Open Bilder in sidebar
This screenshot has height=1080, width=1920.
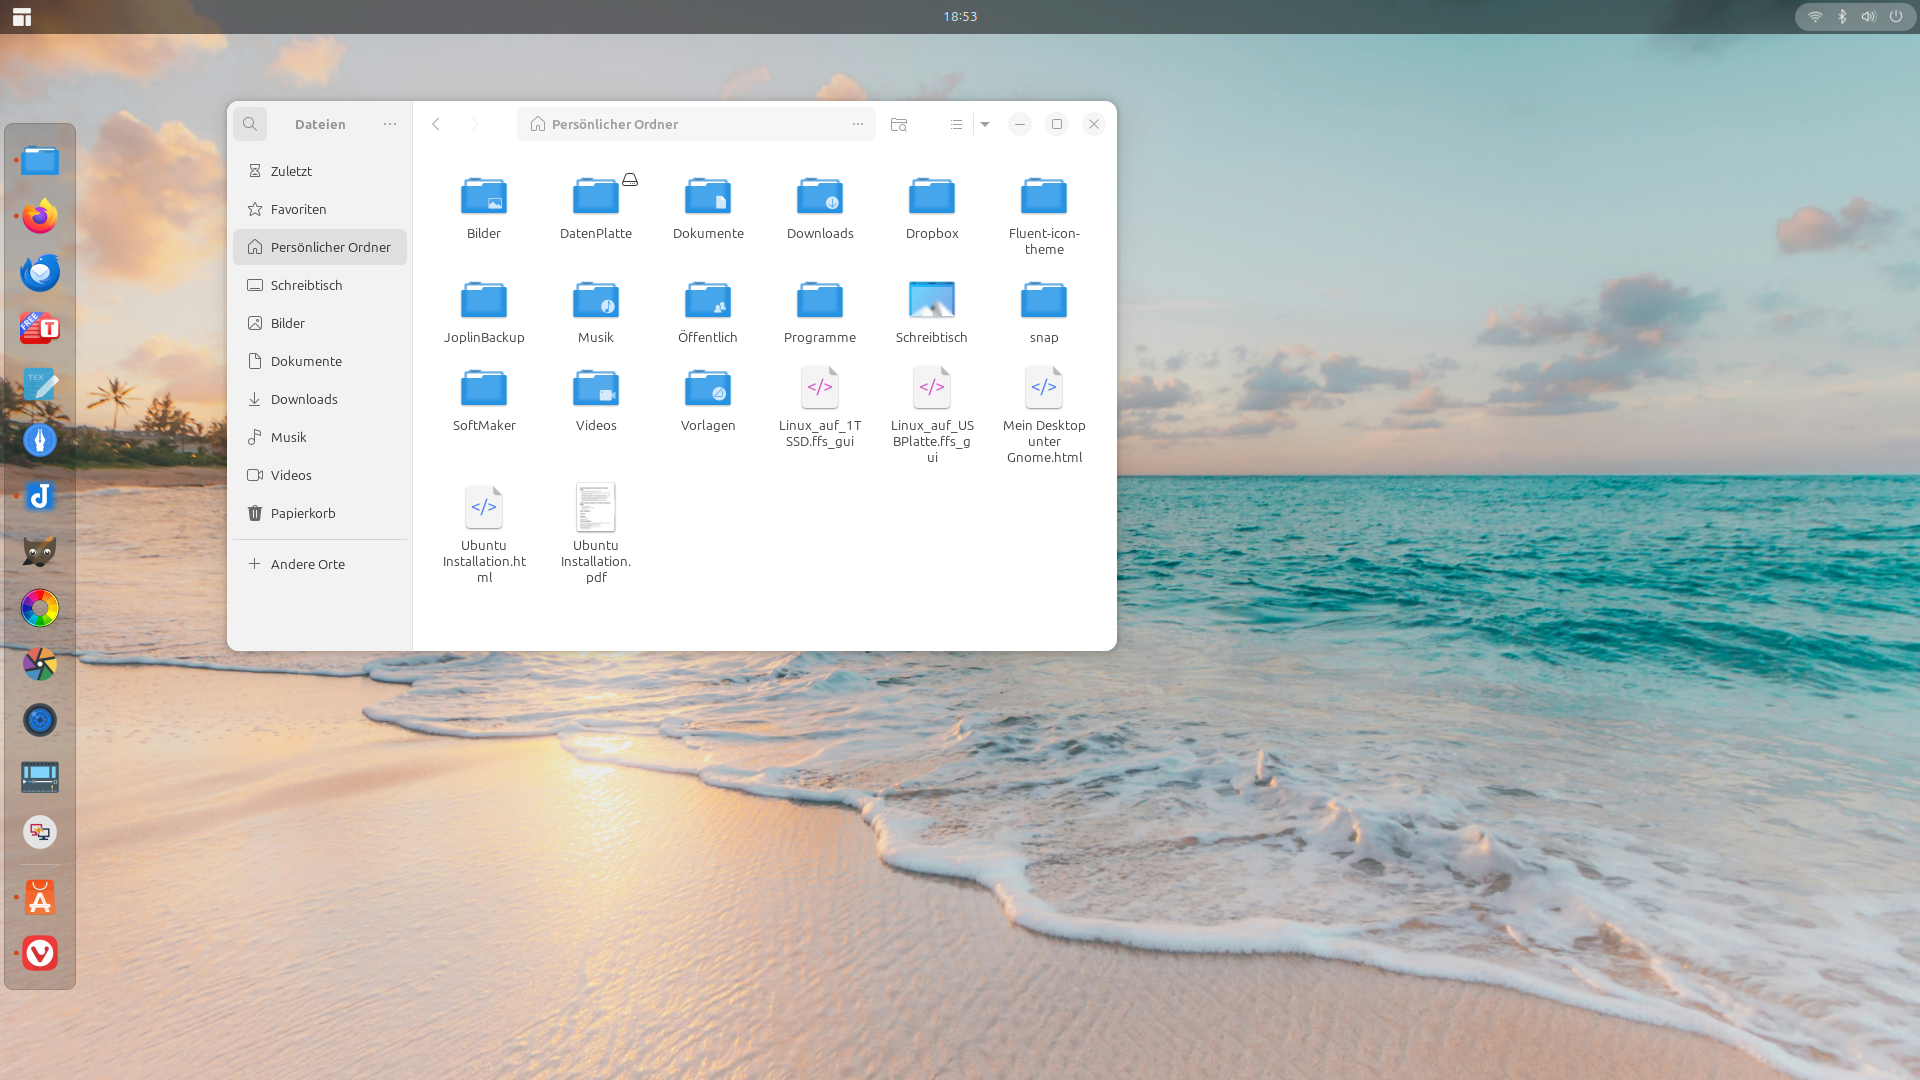point(320,323)
